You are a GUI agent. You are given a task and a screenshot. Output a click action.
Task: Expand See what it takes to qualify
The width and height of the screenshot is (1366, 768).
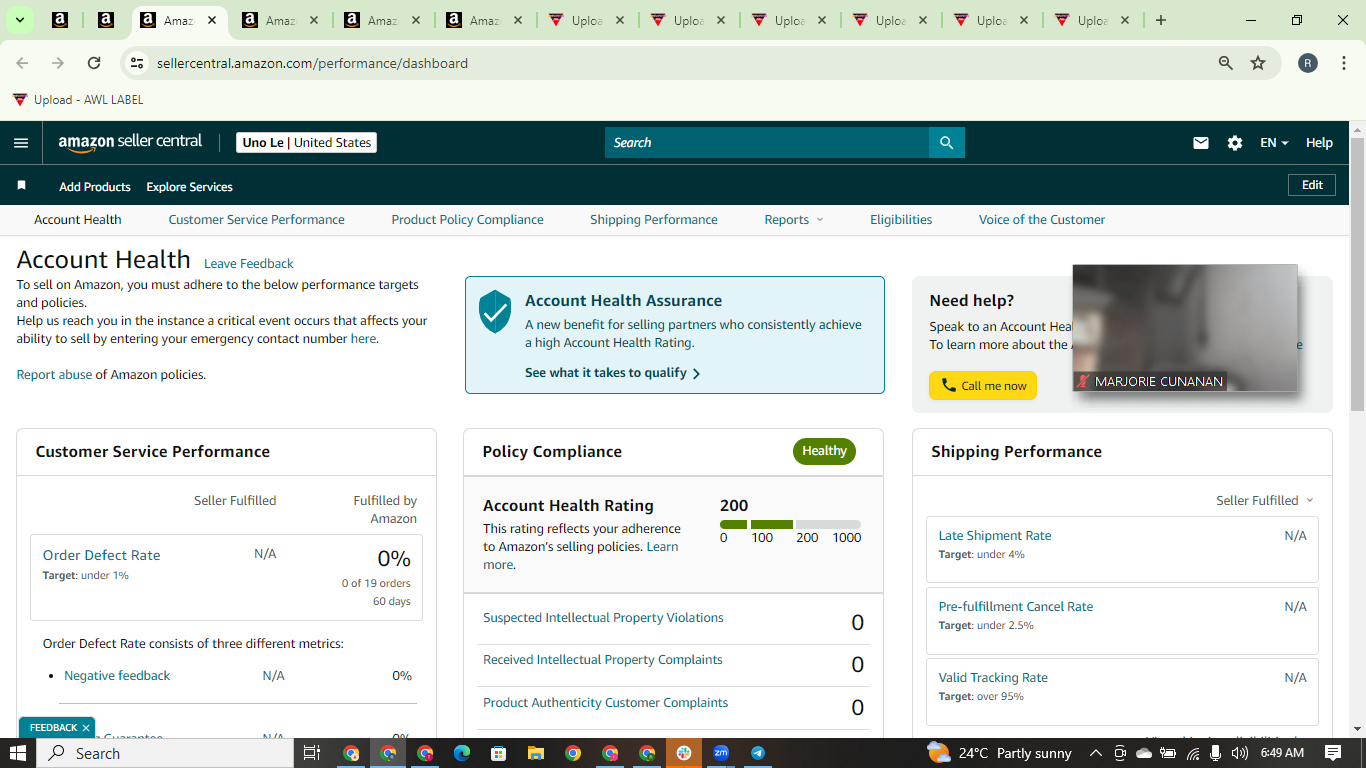point(612,373)
